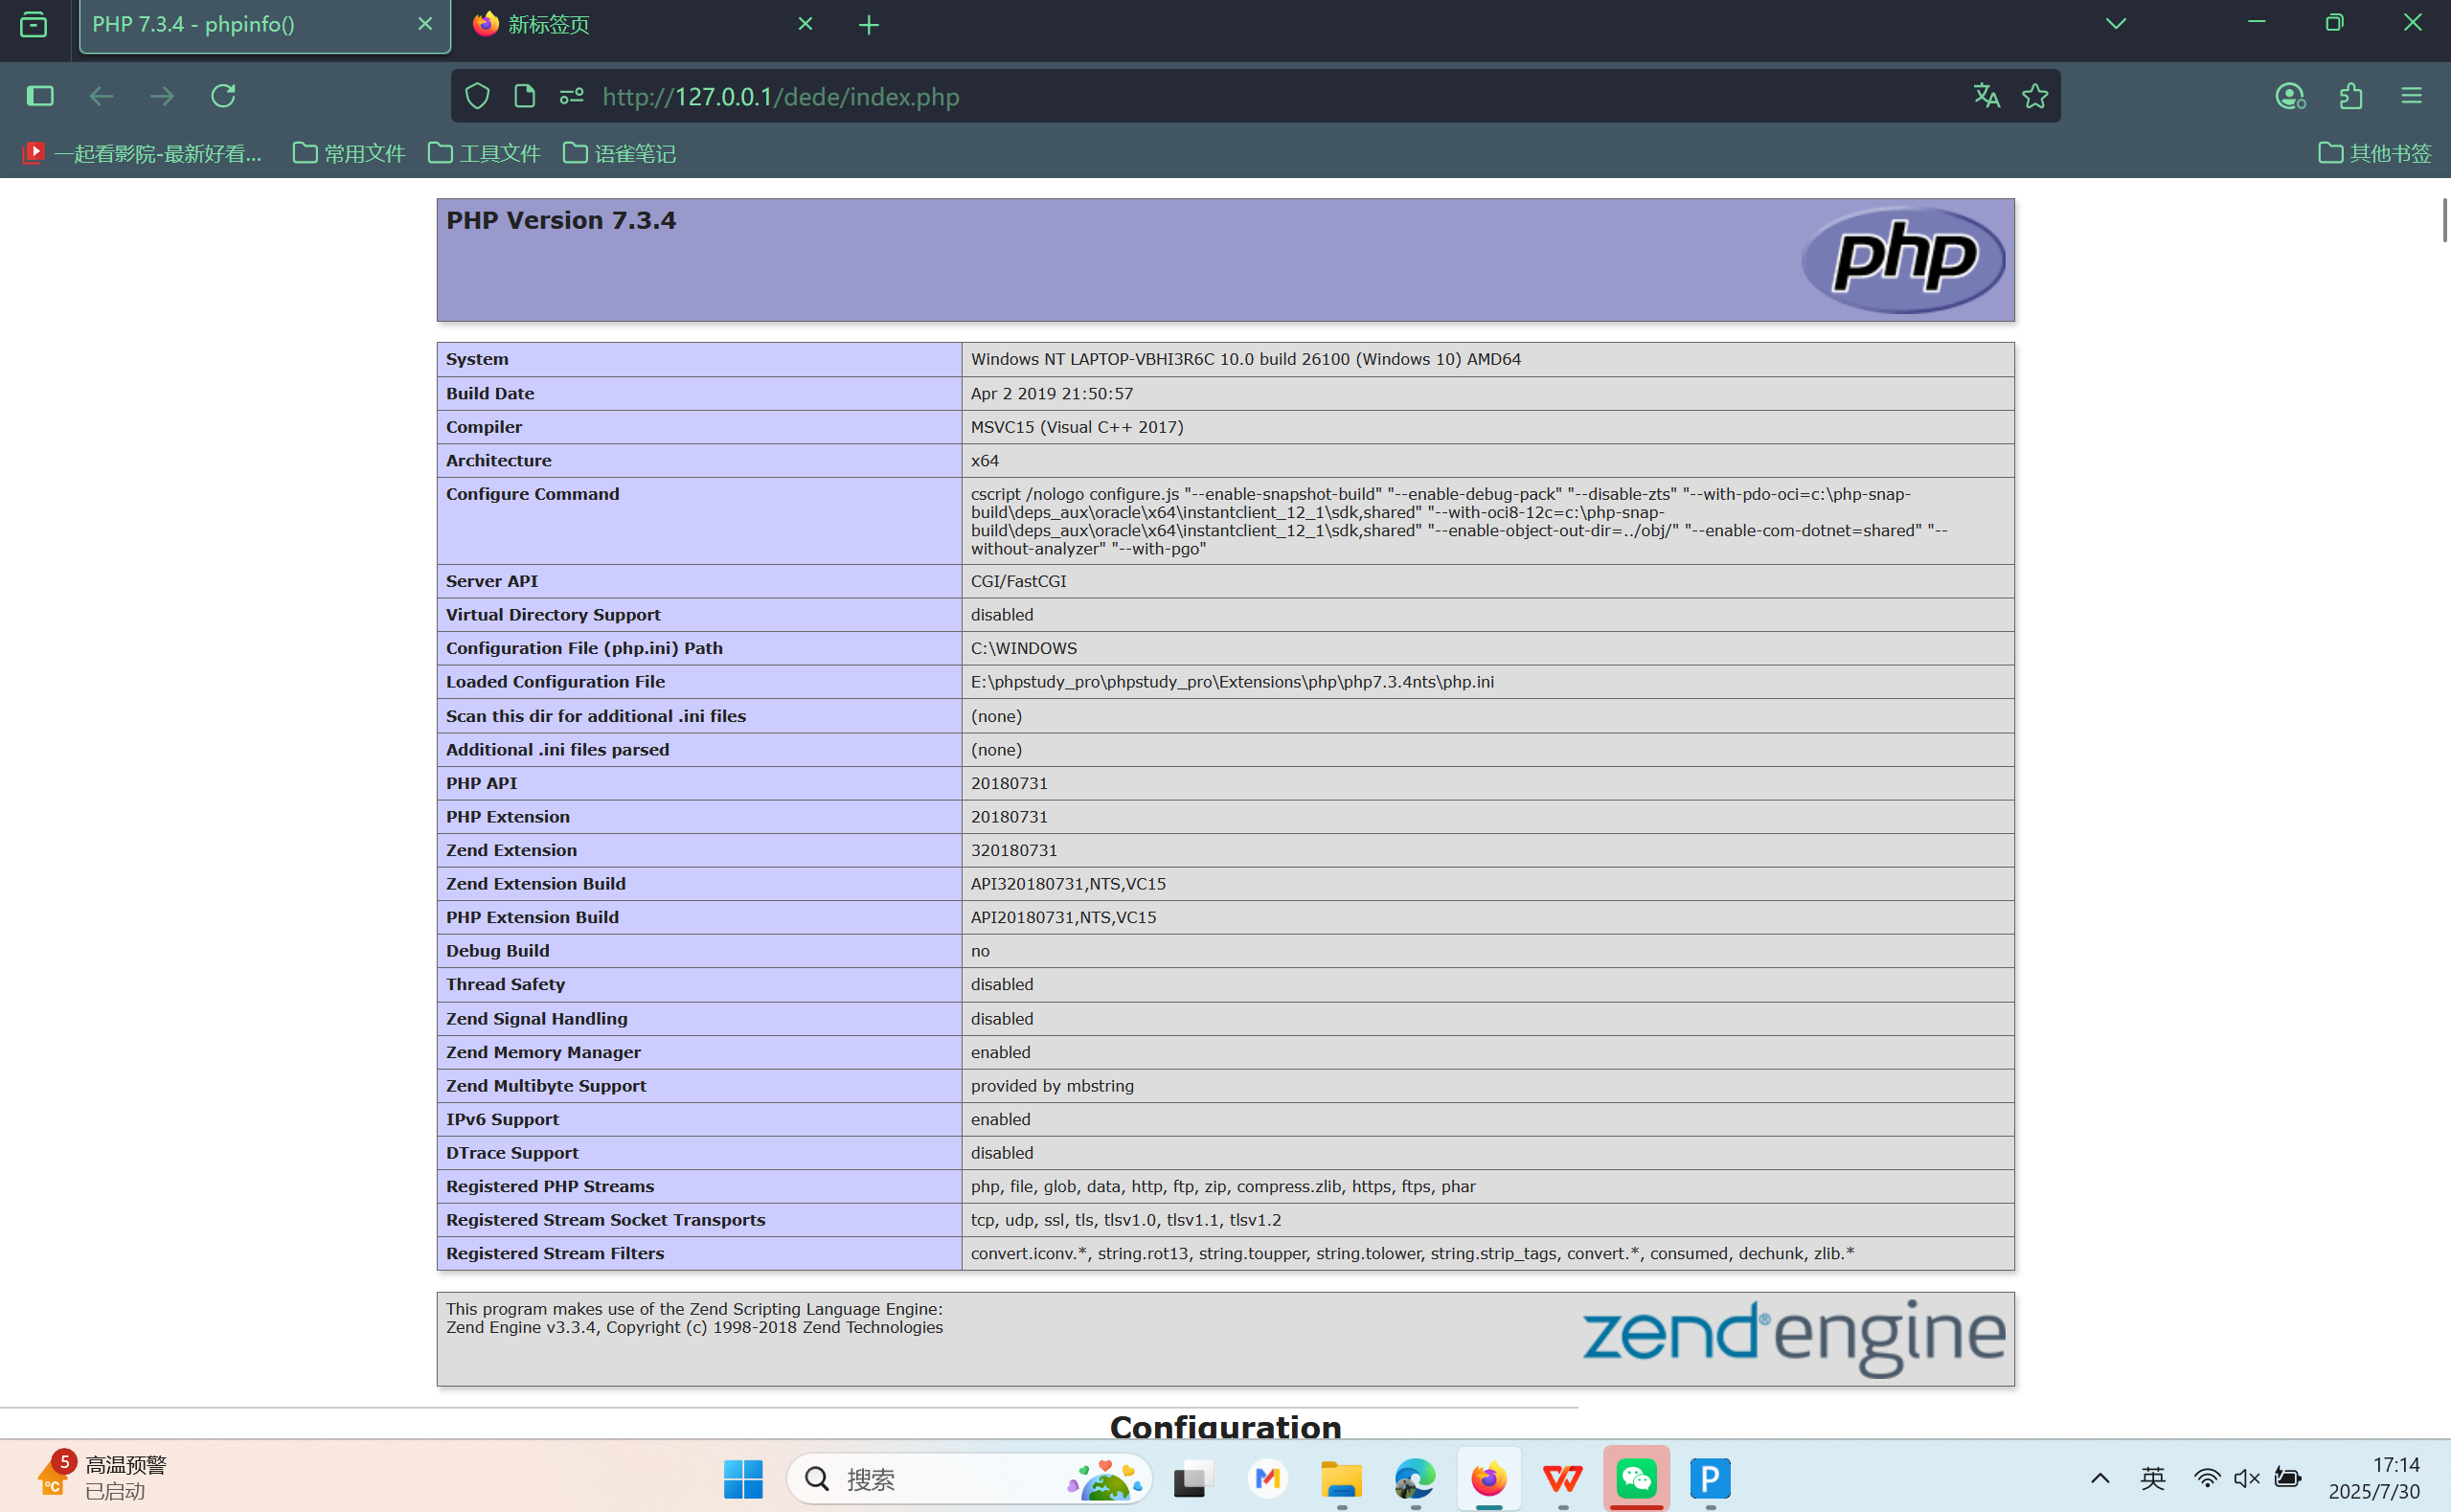The height and width of the screenshot is (1512, 2451).
Task: Click the PHP logo image
Action: tap(1903, 259)
